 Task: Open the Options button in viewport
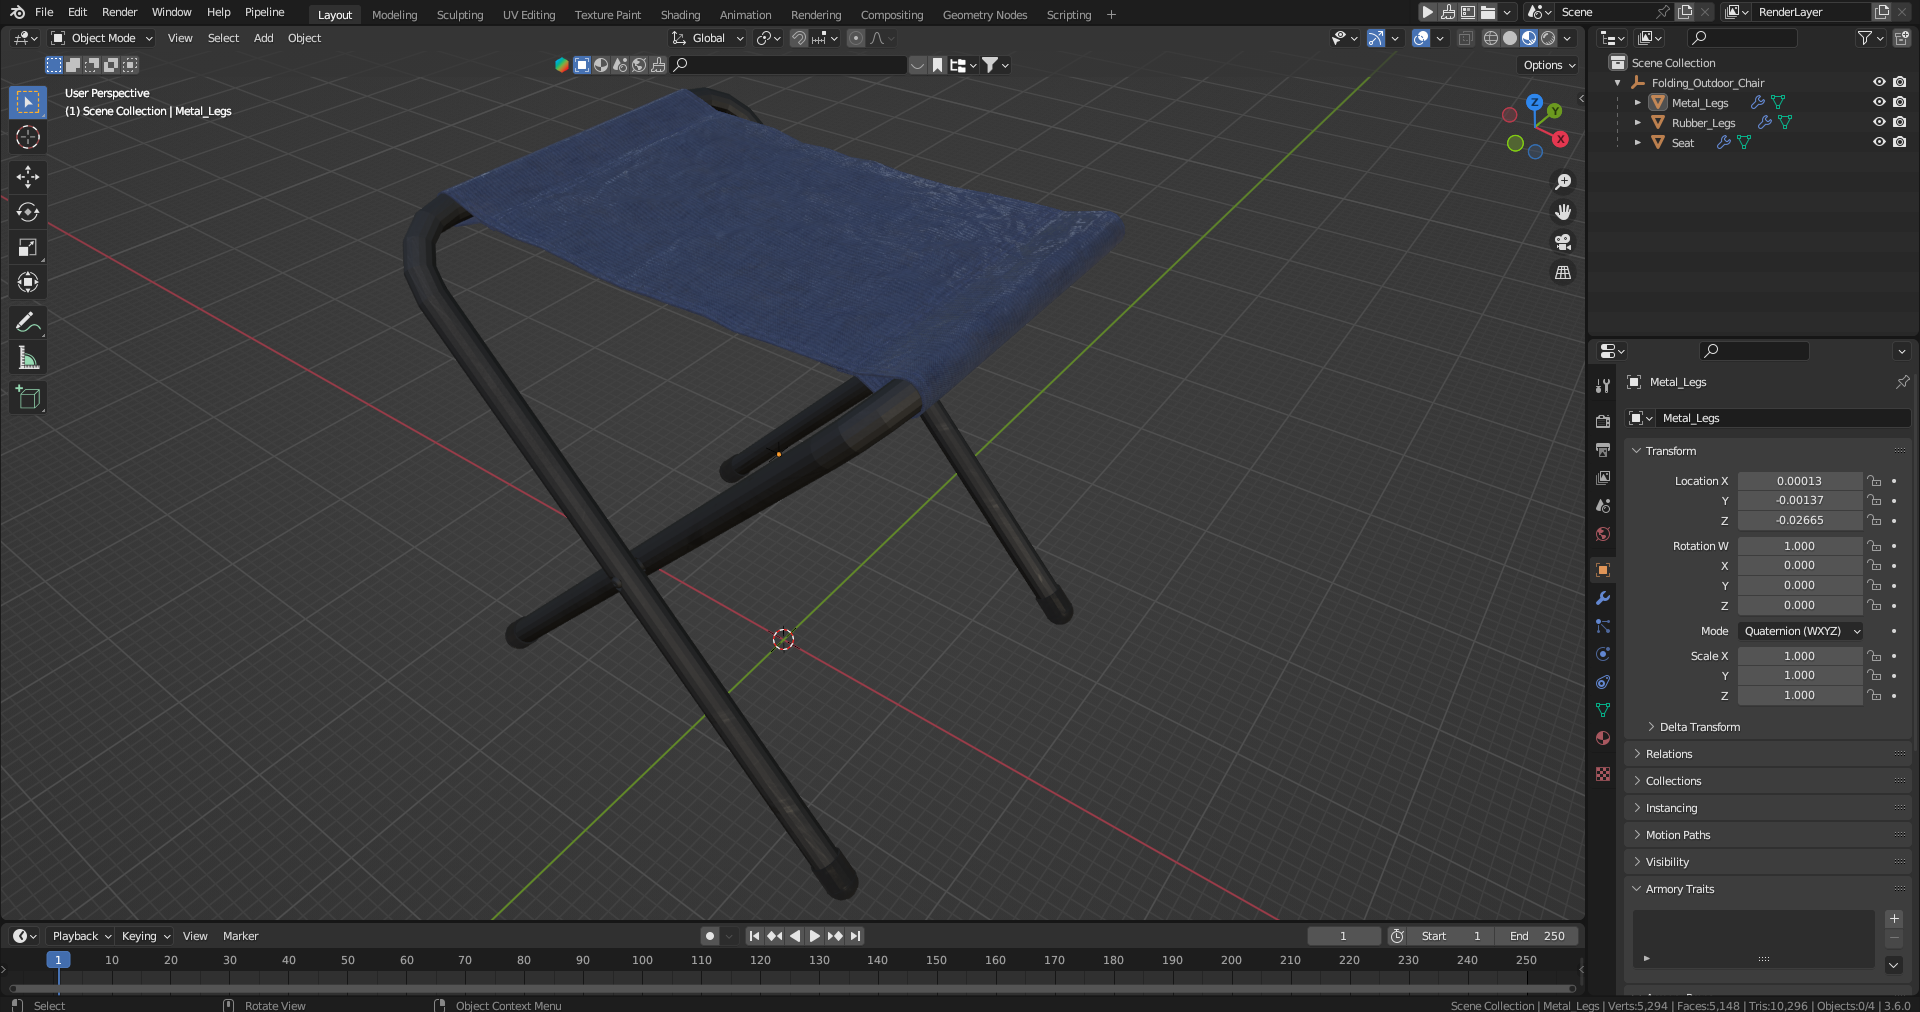click(1548, 65)
